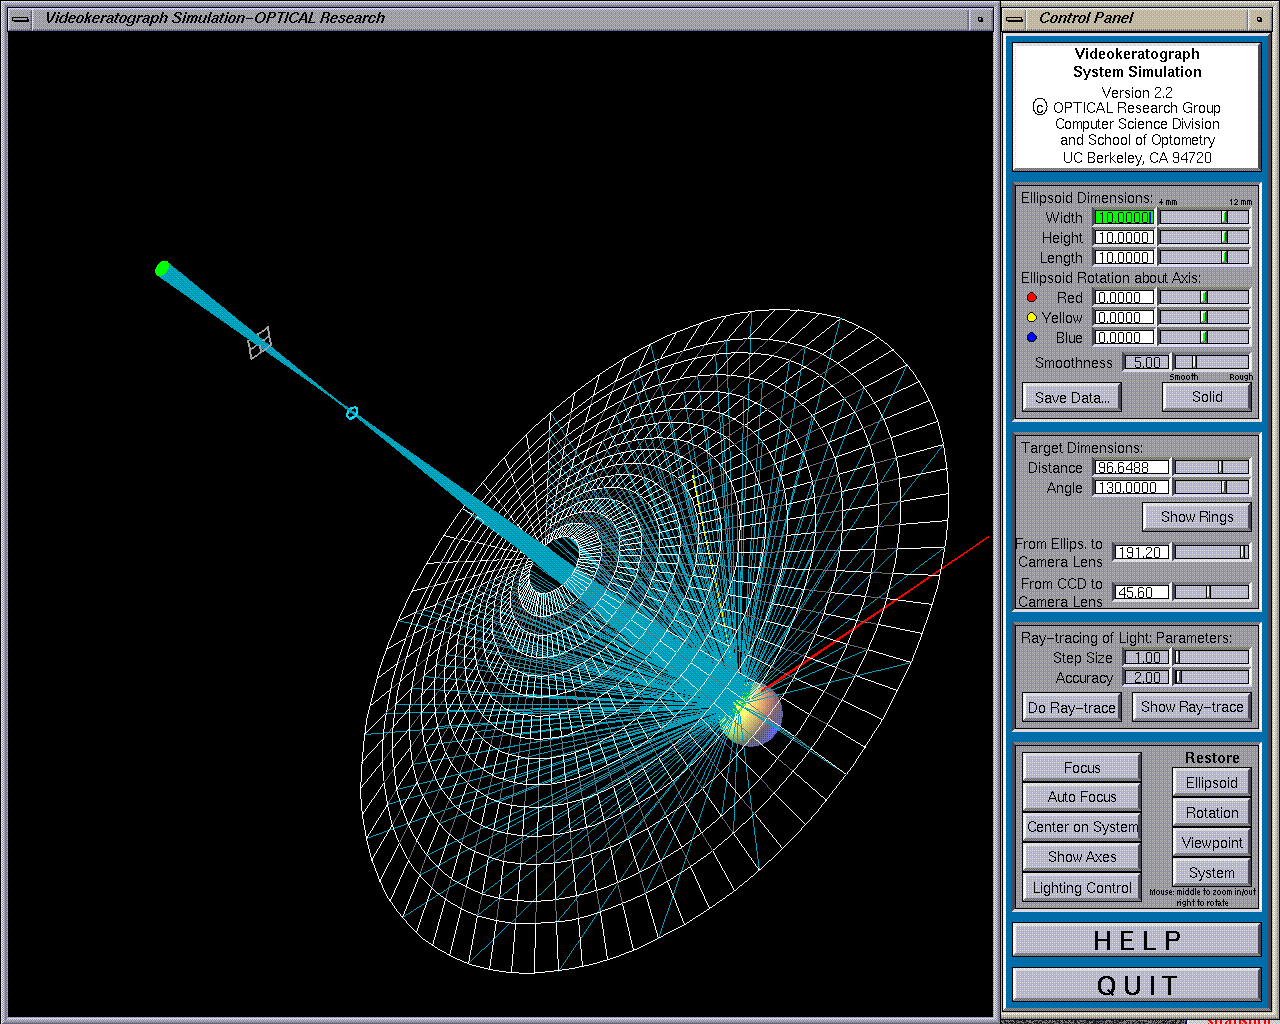Open Lighting Control settings

(1081, 888)
